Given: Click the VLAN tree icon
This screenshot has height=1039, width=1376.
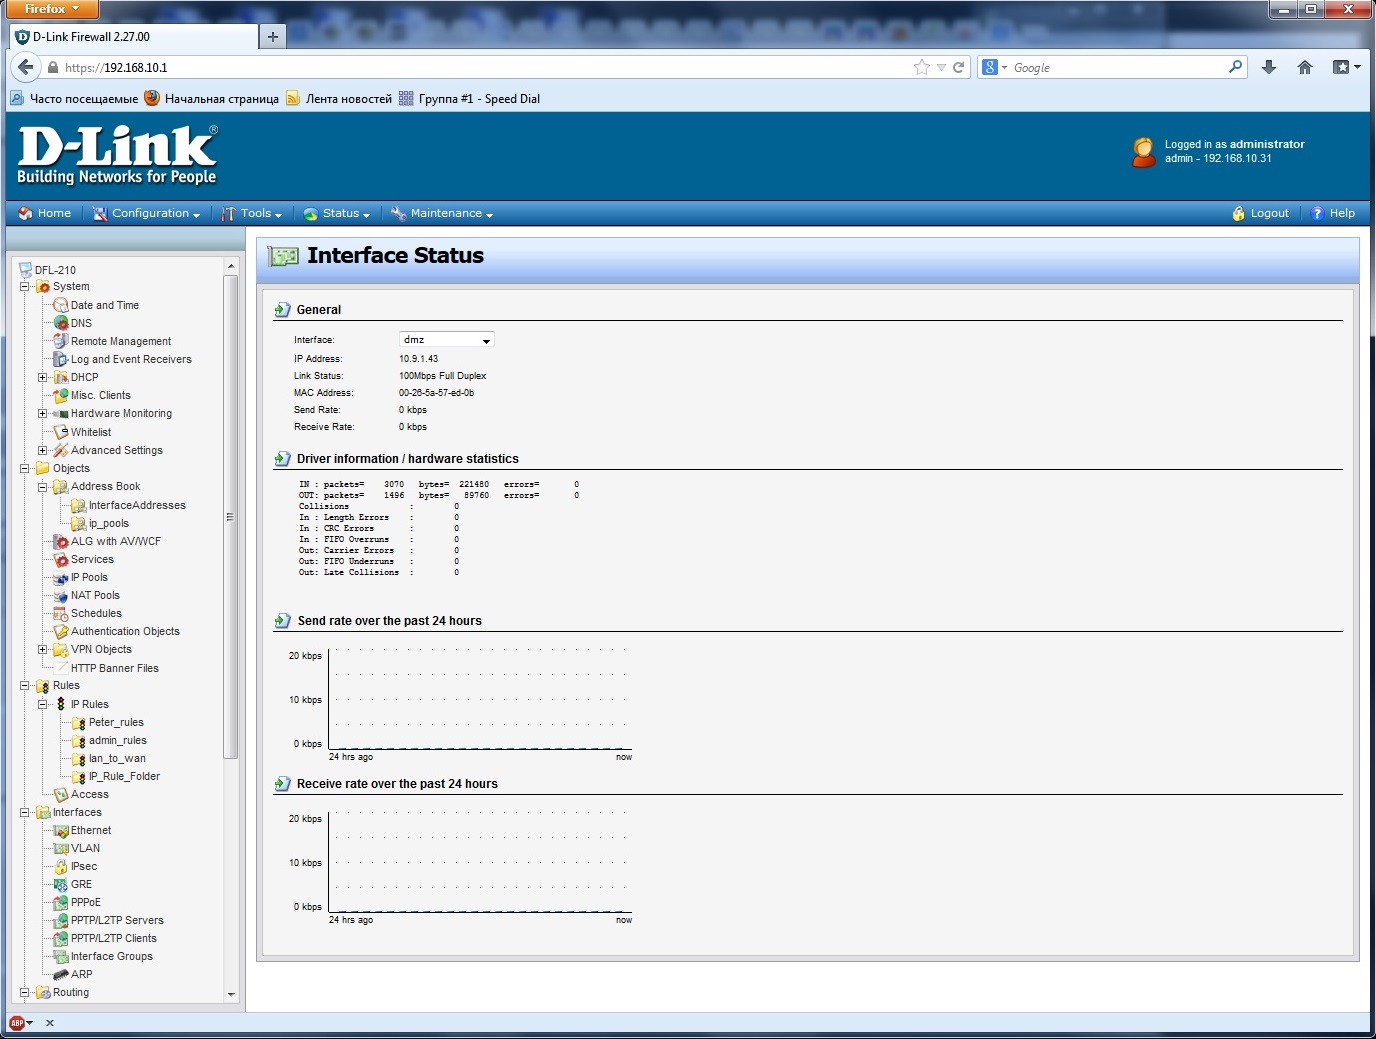Looking at the screenshot, I should [x=61, y=848].
